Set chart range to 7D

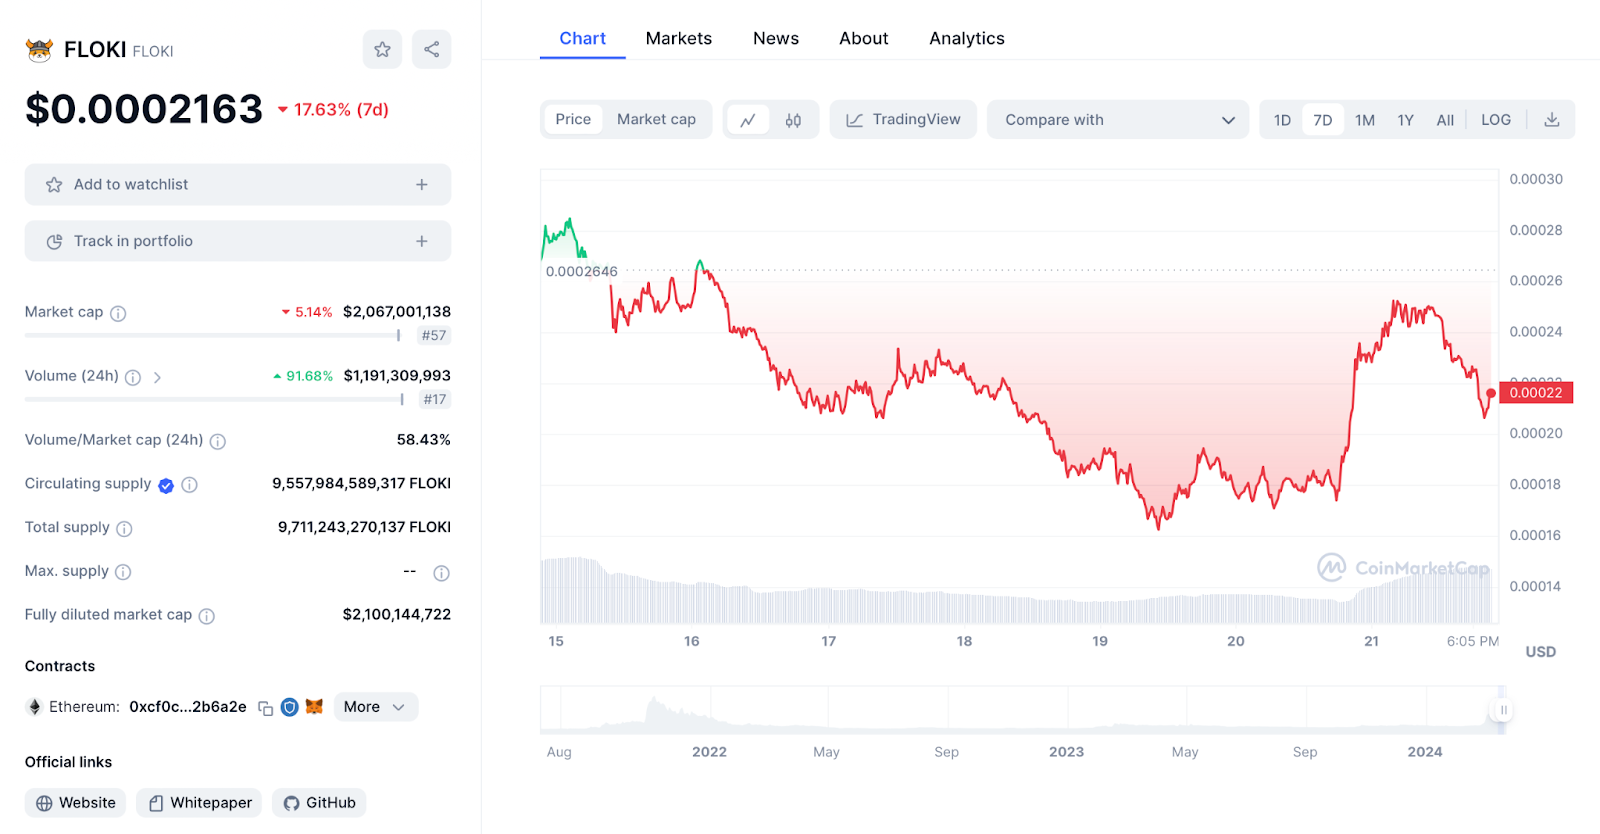tap(1322, 120)
